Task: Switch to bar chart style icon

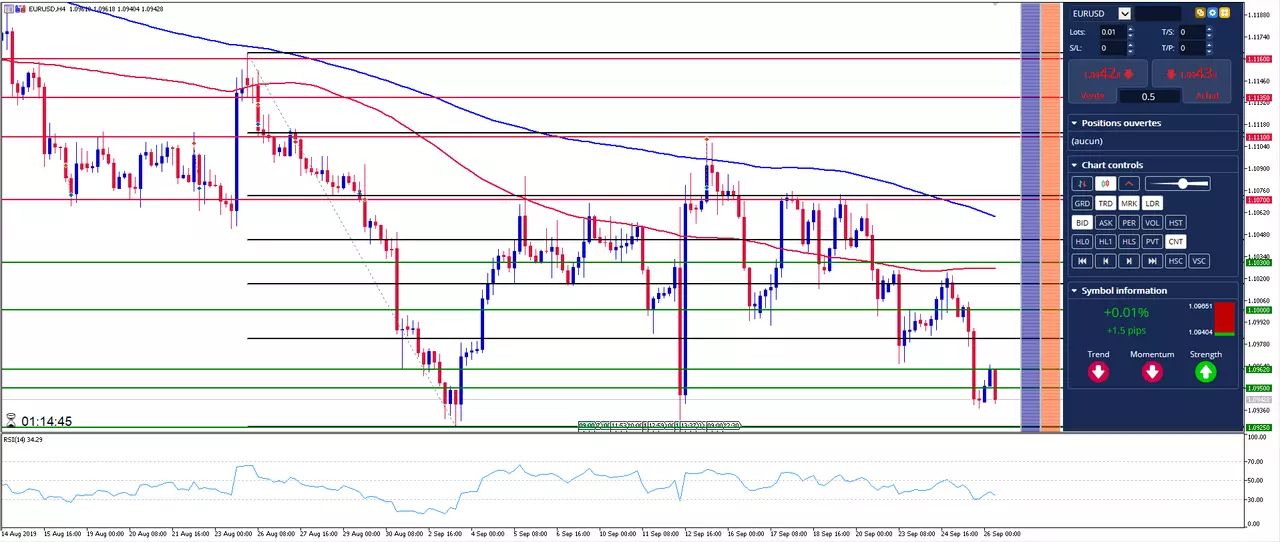Action: point(1082,183)
